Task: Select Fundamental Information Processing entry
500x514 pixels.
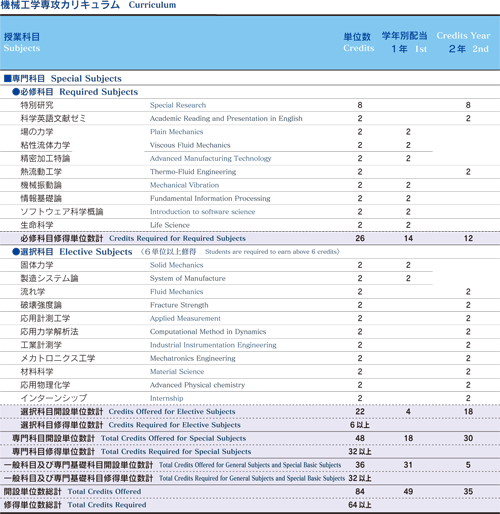Action: [210, 198]
